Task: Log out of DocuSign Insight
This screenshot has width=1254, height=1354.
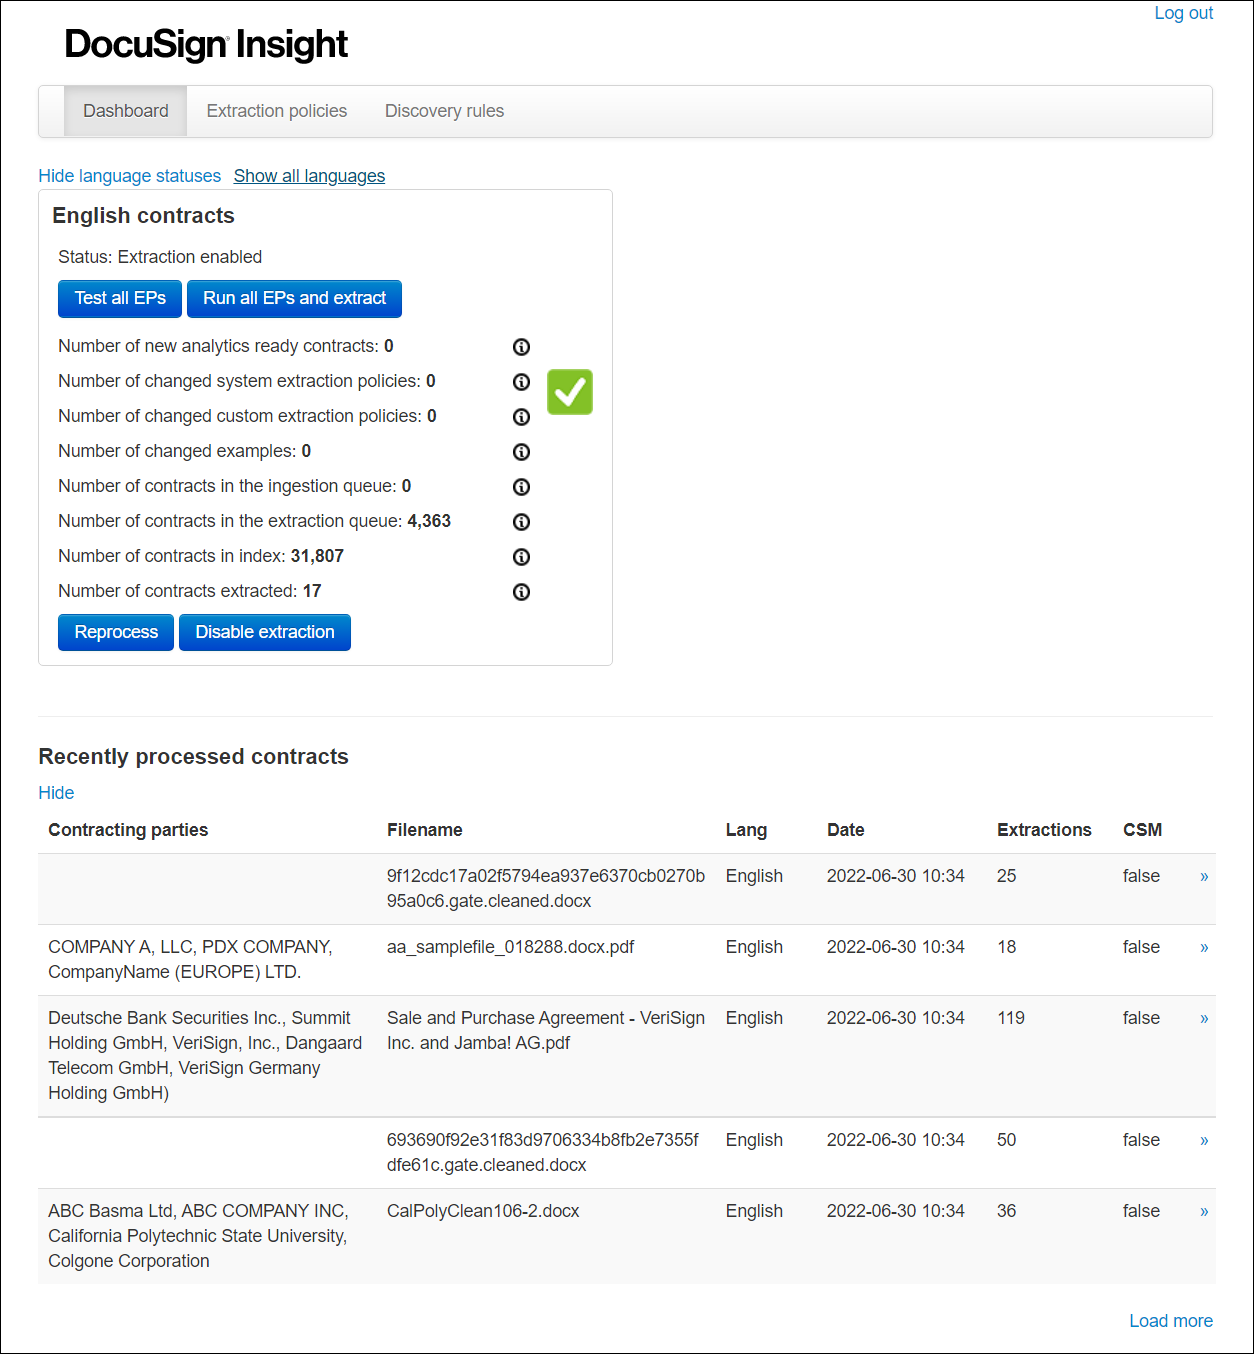Action: [1183, 13]
